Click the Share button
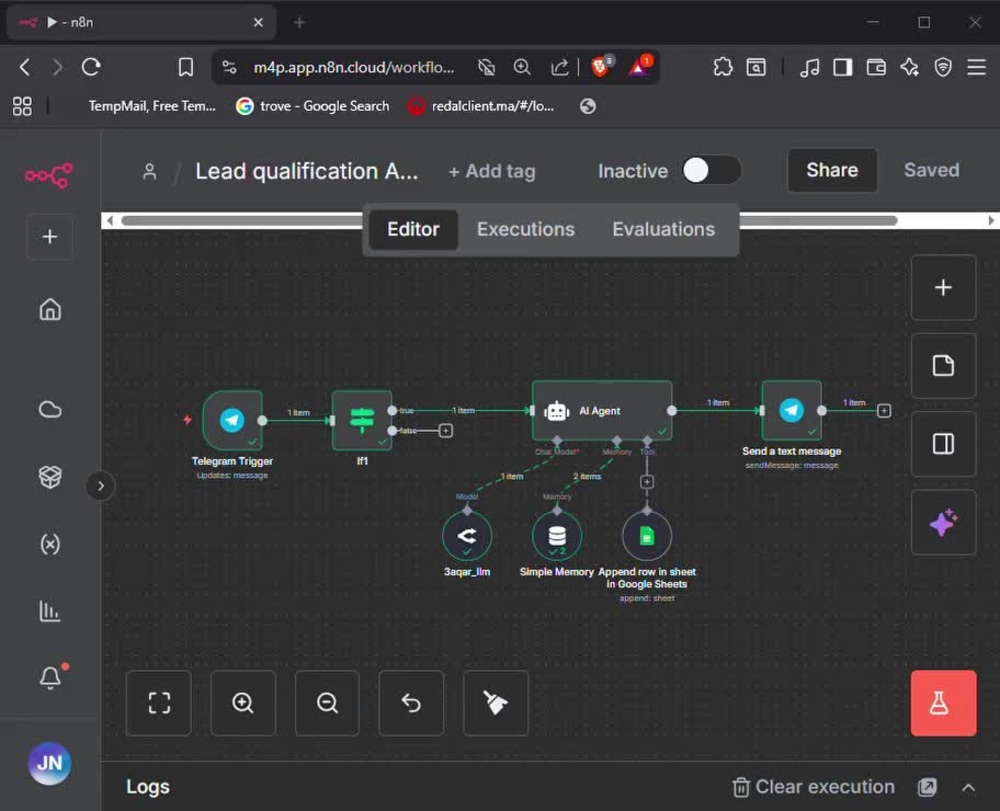This screenshot has width=1000, height=811. click(832, 170)
